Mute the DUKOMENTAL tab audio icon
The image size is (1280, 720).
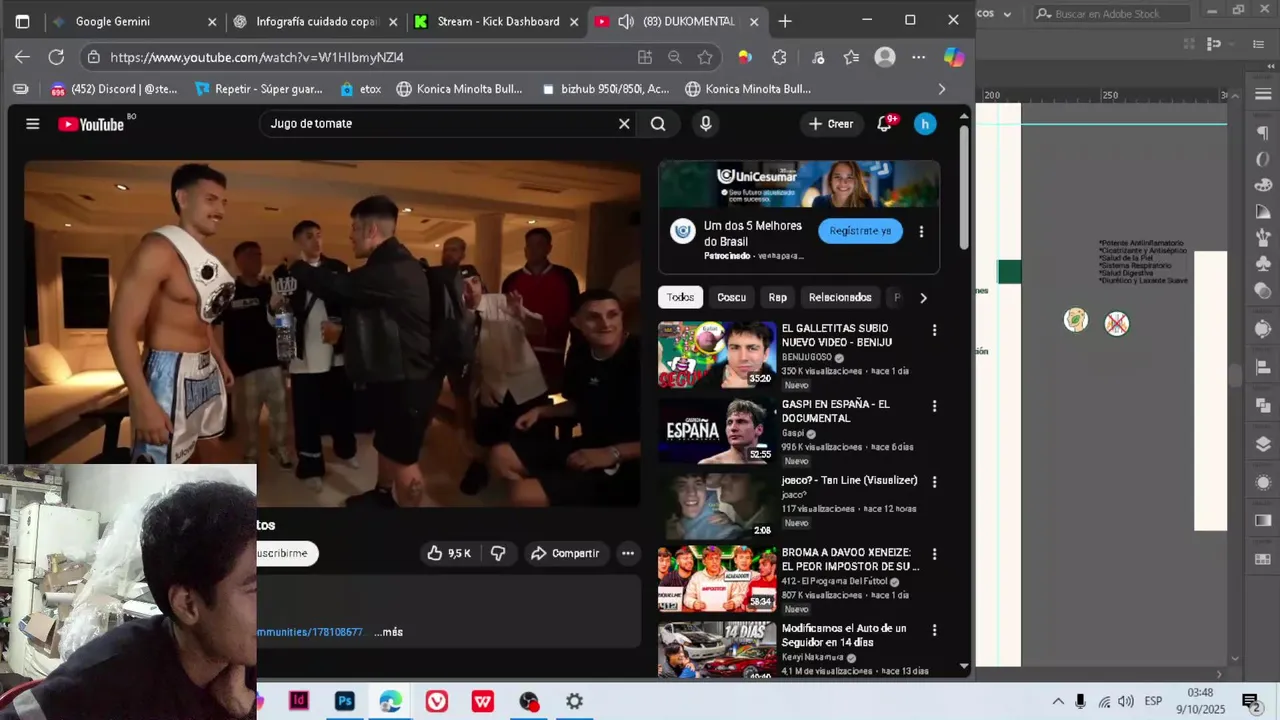point(627,21)
